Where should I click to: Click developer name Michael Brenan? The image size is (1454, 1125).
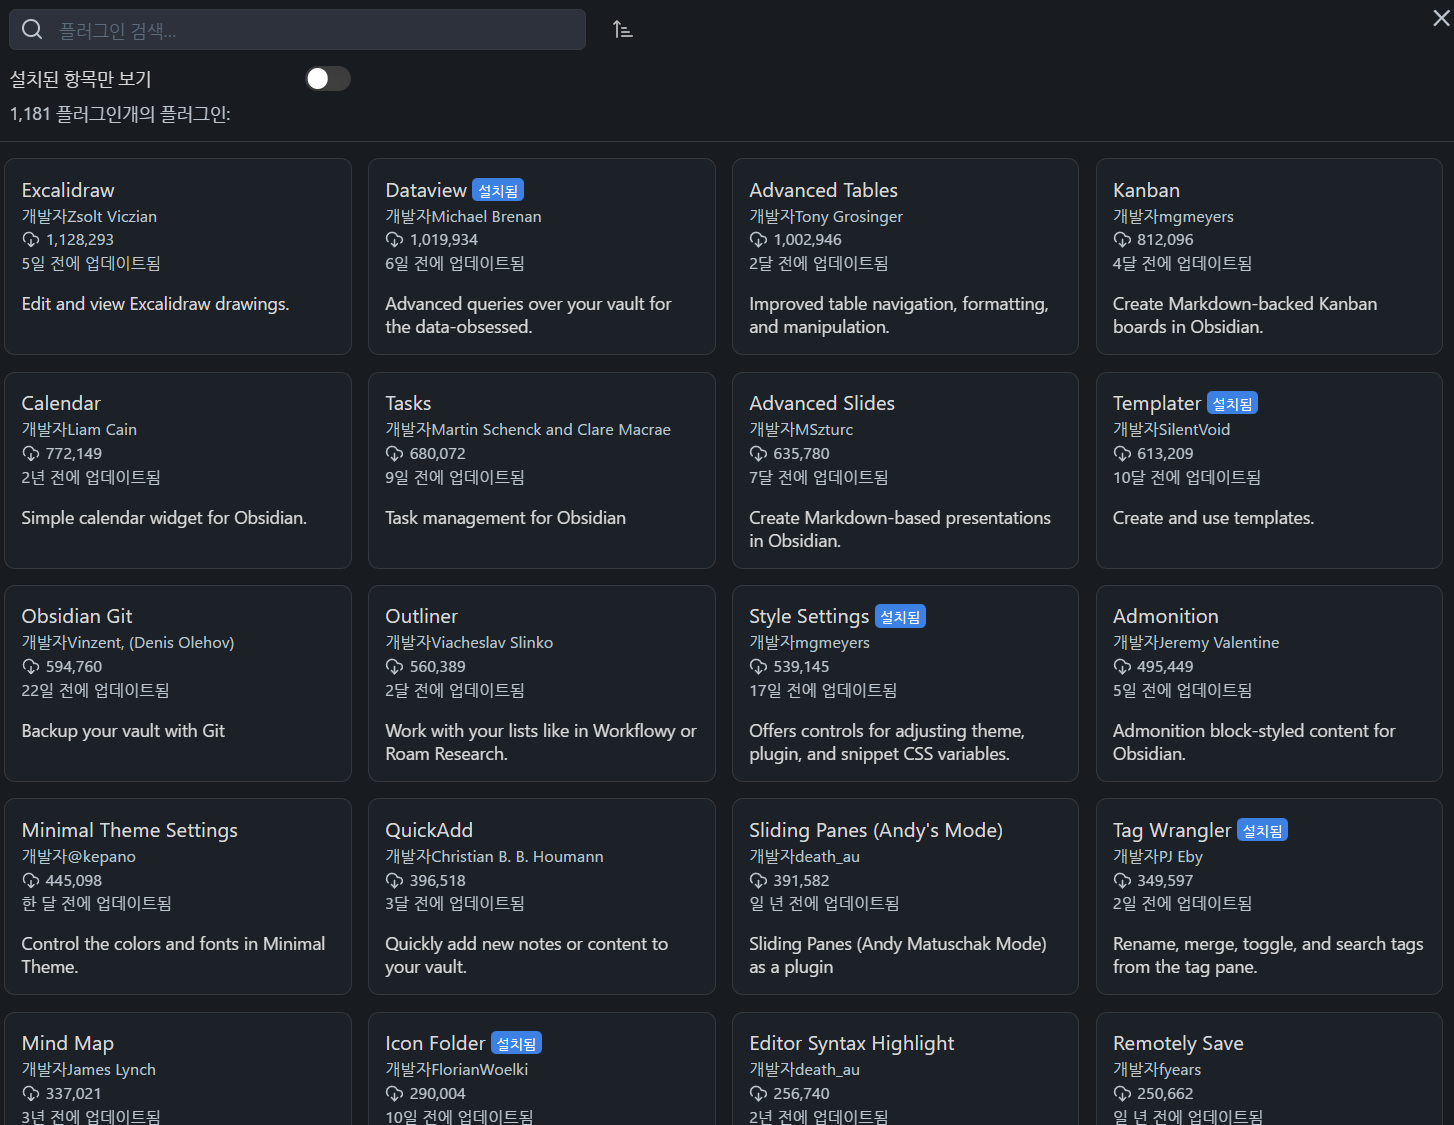[x=486, y=216]
